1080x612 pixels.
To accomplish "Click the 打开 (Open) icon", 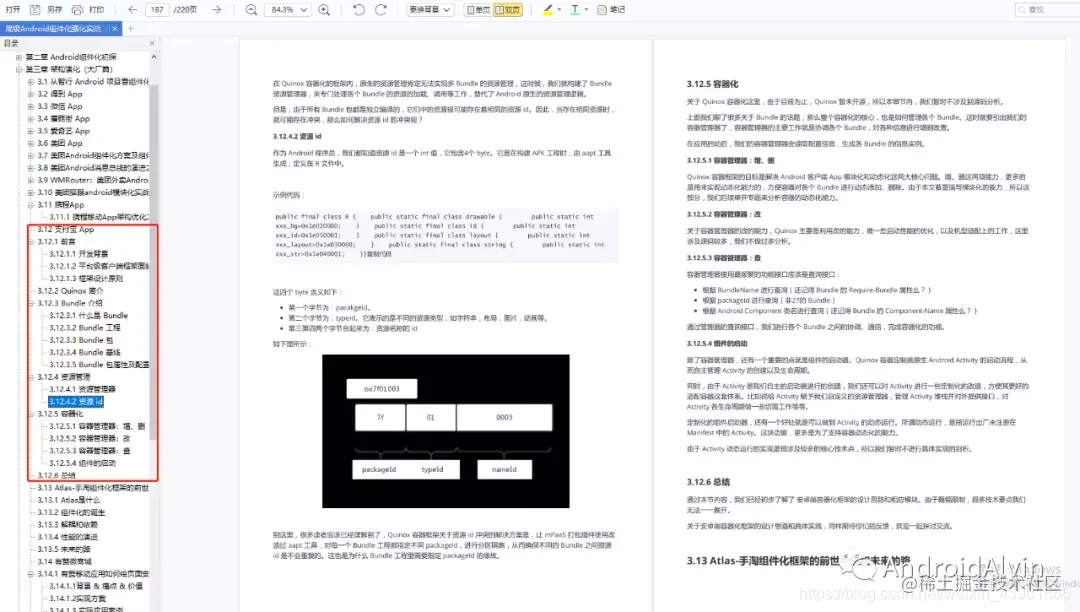I will pyautogui.click(x=12, y=9).
